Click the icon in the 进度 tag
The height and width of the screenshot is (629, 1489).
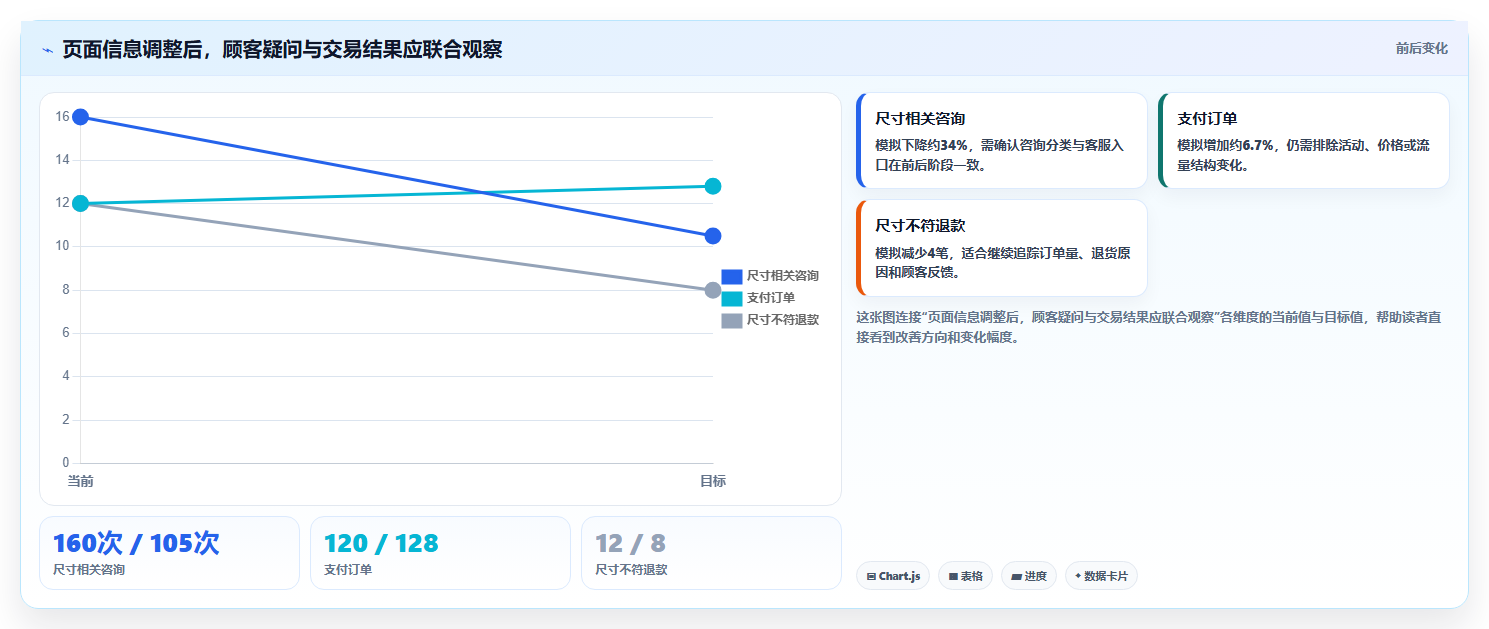[1016, 577]
